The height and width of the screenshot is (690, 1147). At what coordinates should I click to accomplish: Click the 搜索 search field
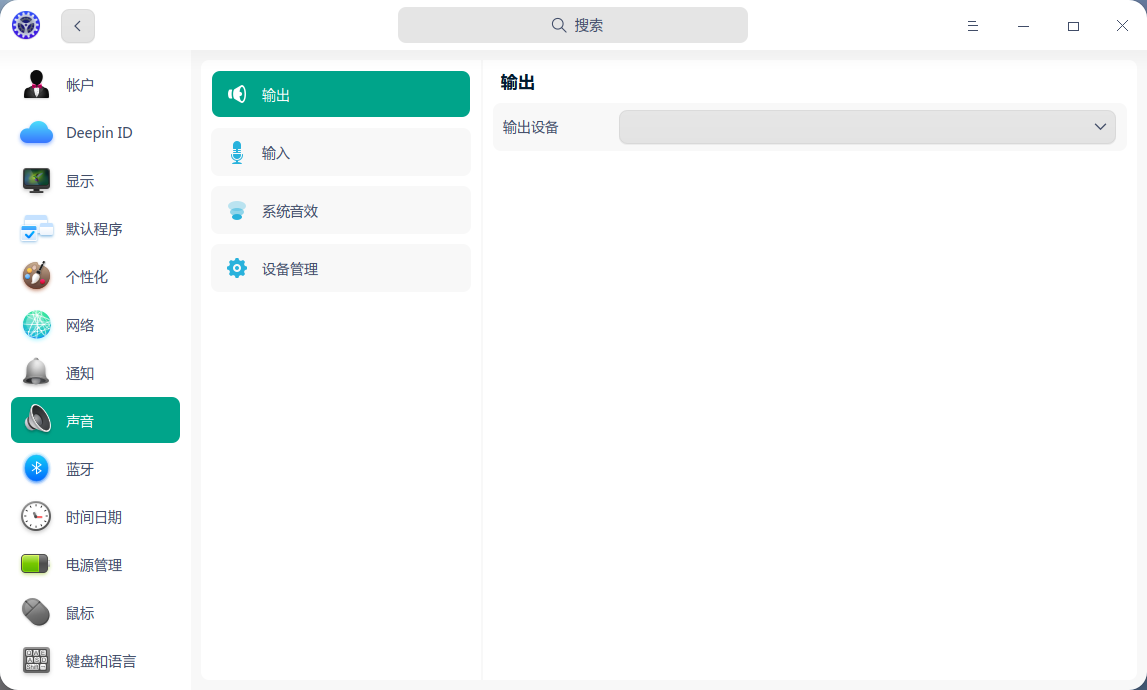click(573, 25)
